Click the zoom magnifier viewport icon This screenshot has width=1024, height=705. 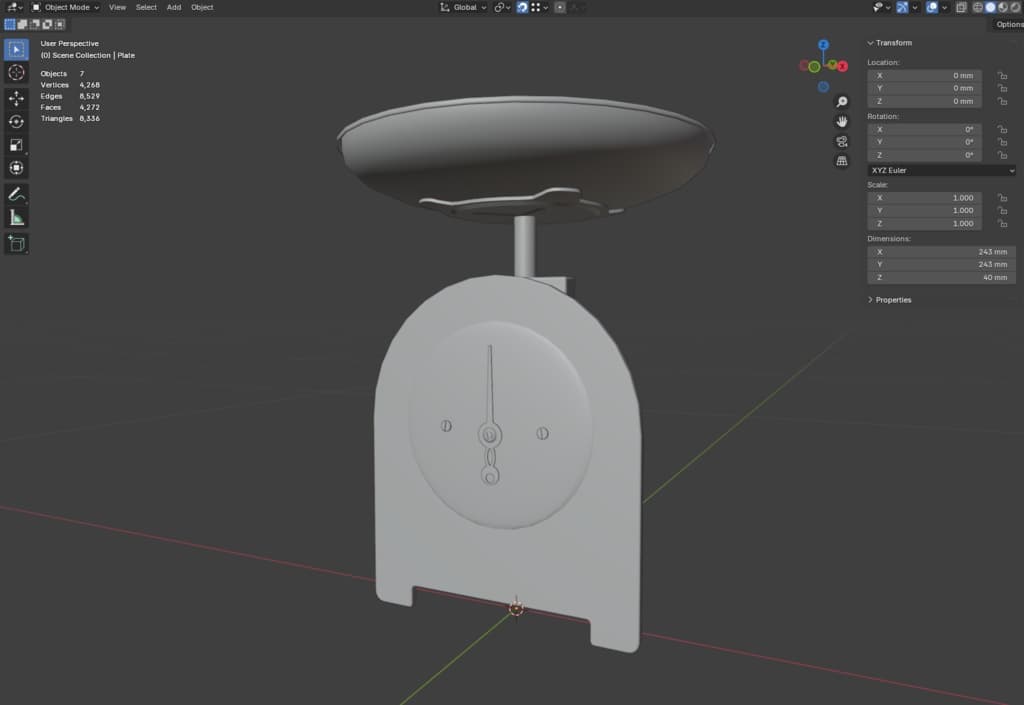[x=842, y=102]
